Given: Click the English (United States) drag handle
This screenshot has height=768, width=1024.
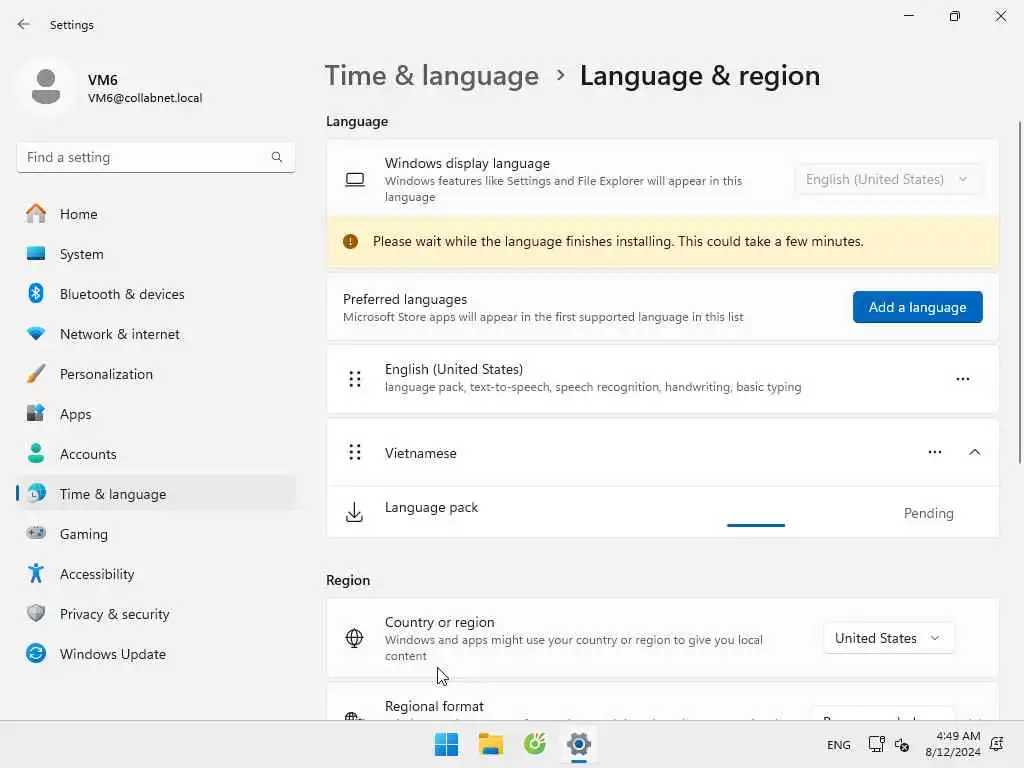Looking at the screenshot, I should coord(355,379).
